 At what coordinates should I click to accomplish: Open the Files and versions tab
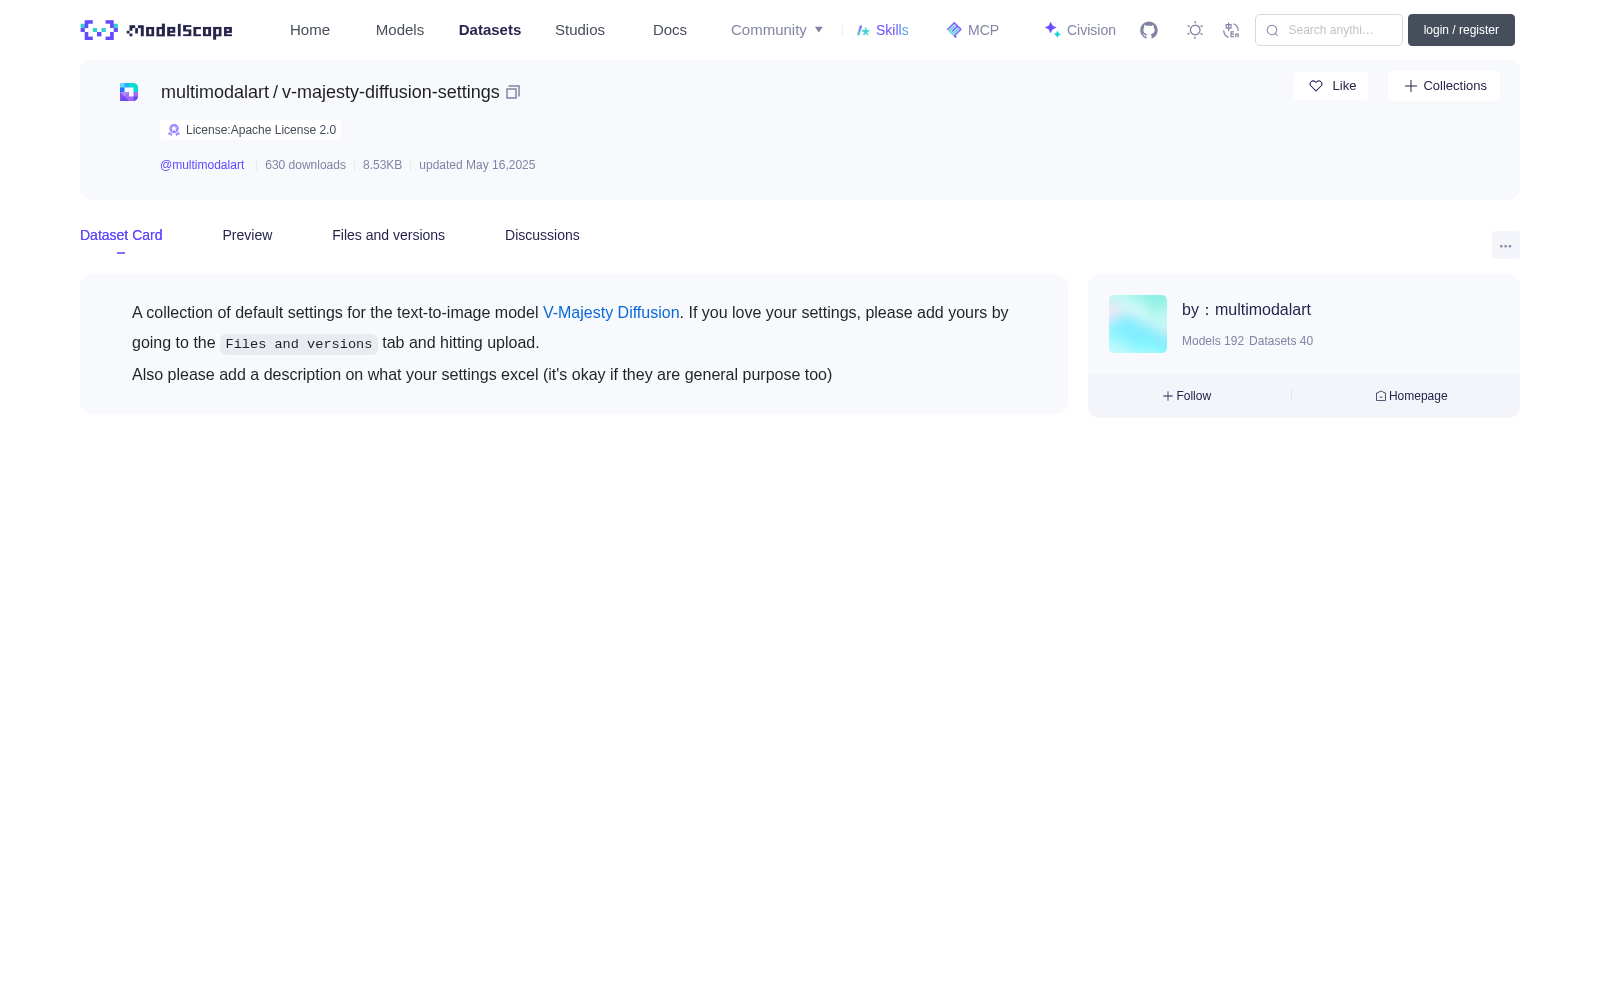pyautogui.click(x=388, y=235)
